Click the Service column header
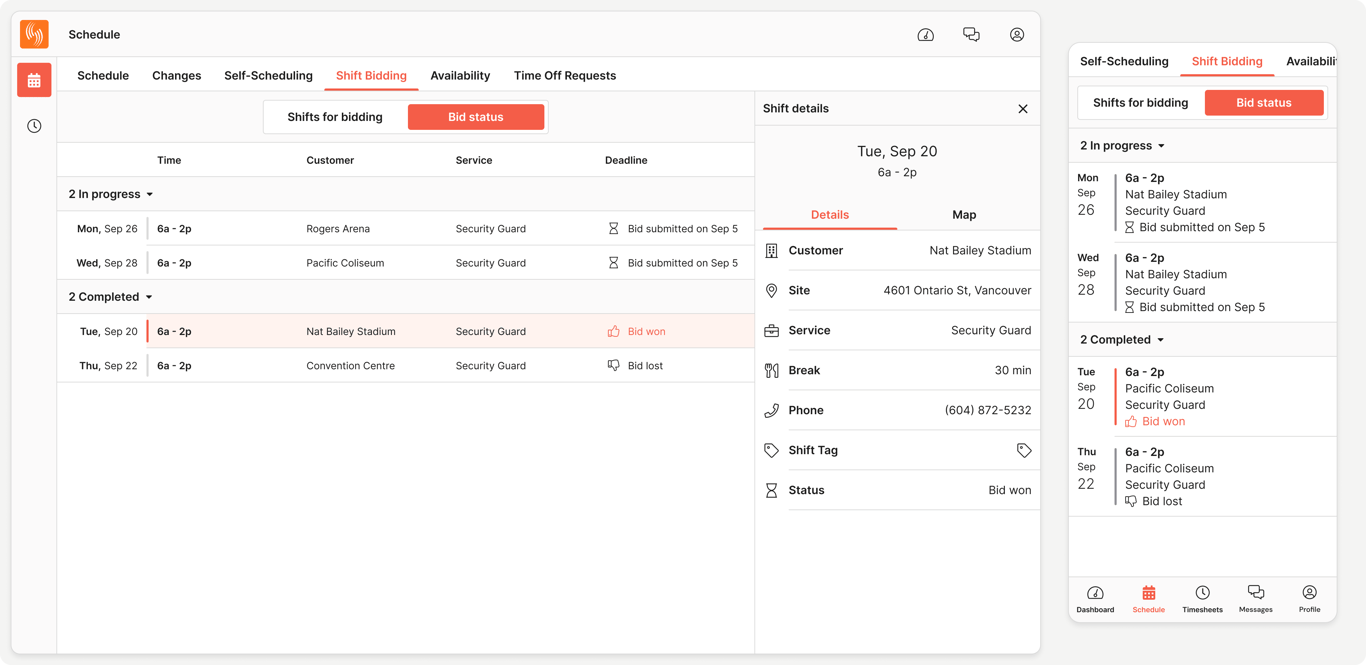The image size is (1366, 665). coord(474,160)
